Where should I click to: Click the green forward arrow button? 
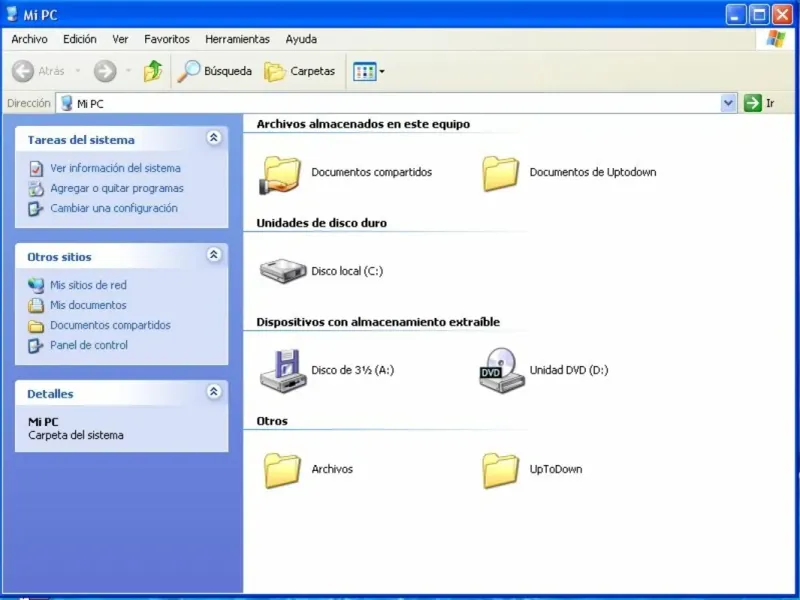(105, 71)
